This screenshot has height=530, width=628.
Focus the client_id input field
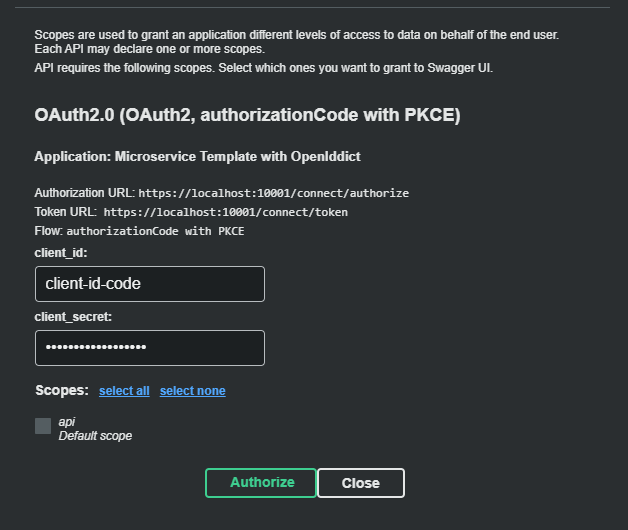[x=150, y=284]
